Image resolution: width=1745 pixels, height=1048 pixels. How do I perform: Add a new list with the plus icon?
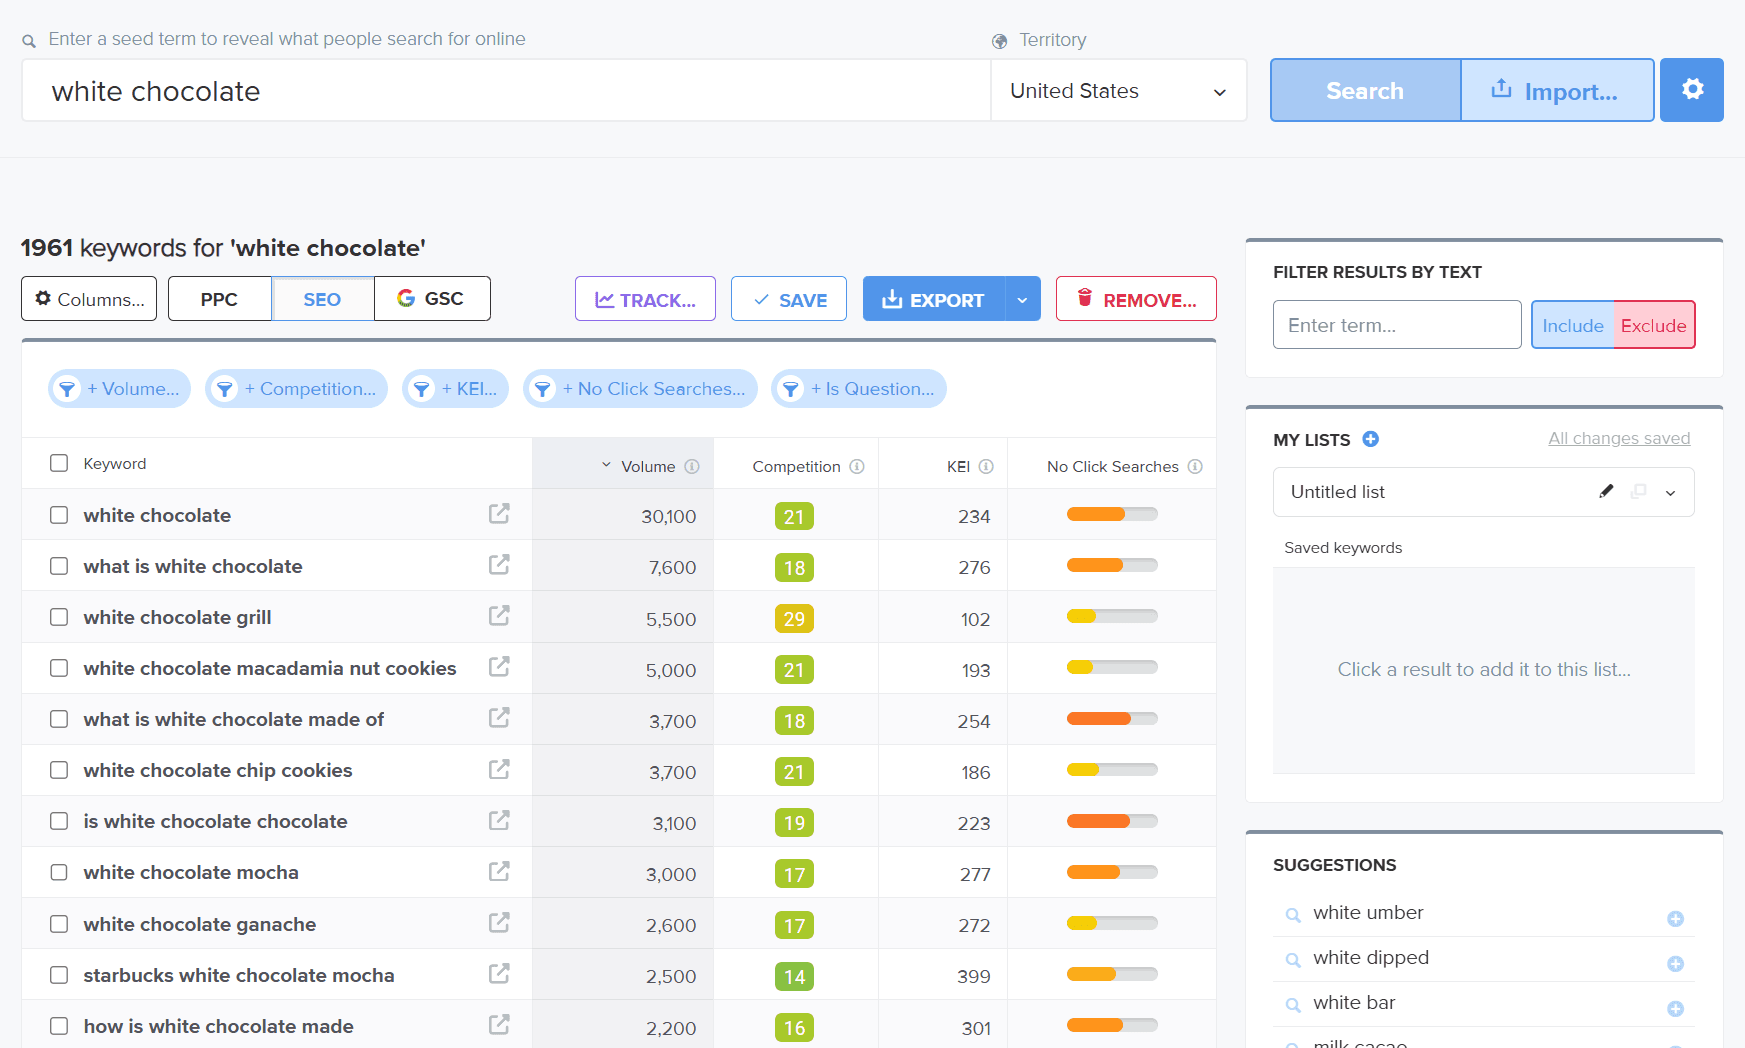[1371, 439]
